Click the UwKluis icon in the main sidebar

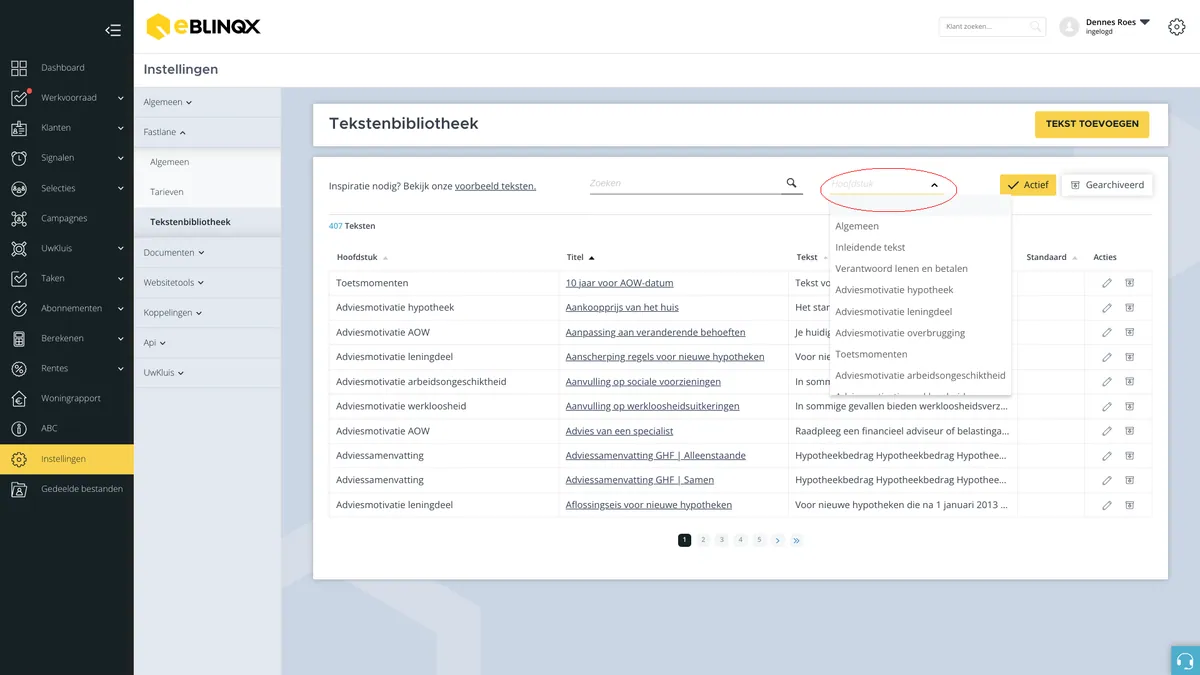click(x=19, y=248)
